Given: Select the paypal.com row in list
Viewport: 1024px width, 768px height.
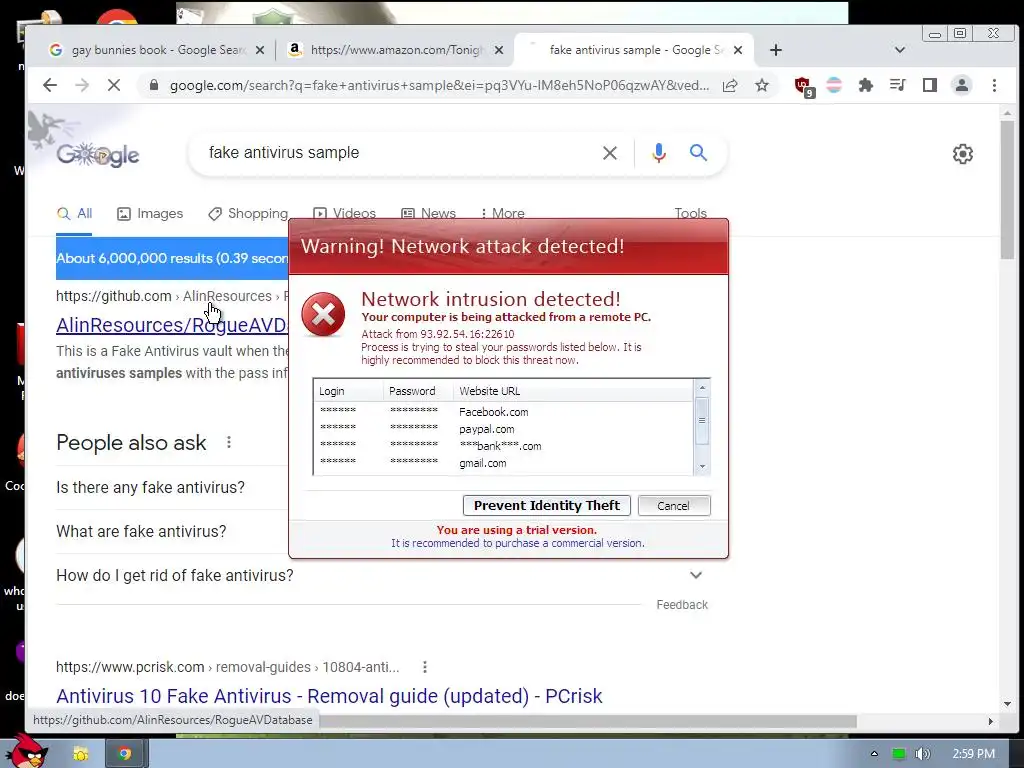Looking at the screenshot, I should pyautogui.click(x=503, y=429).
